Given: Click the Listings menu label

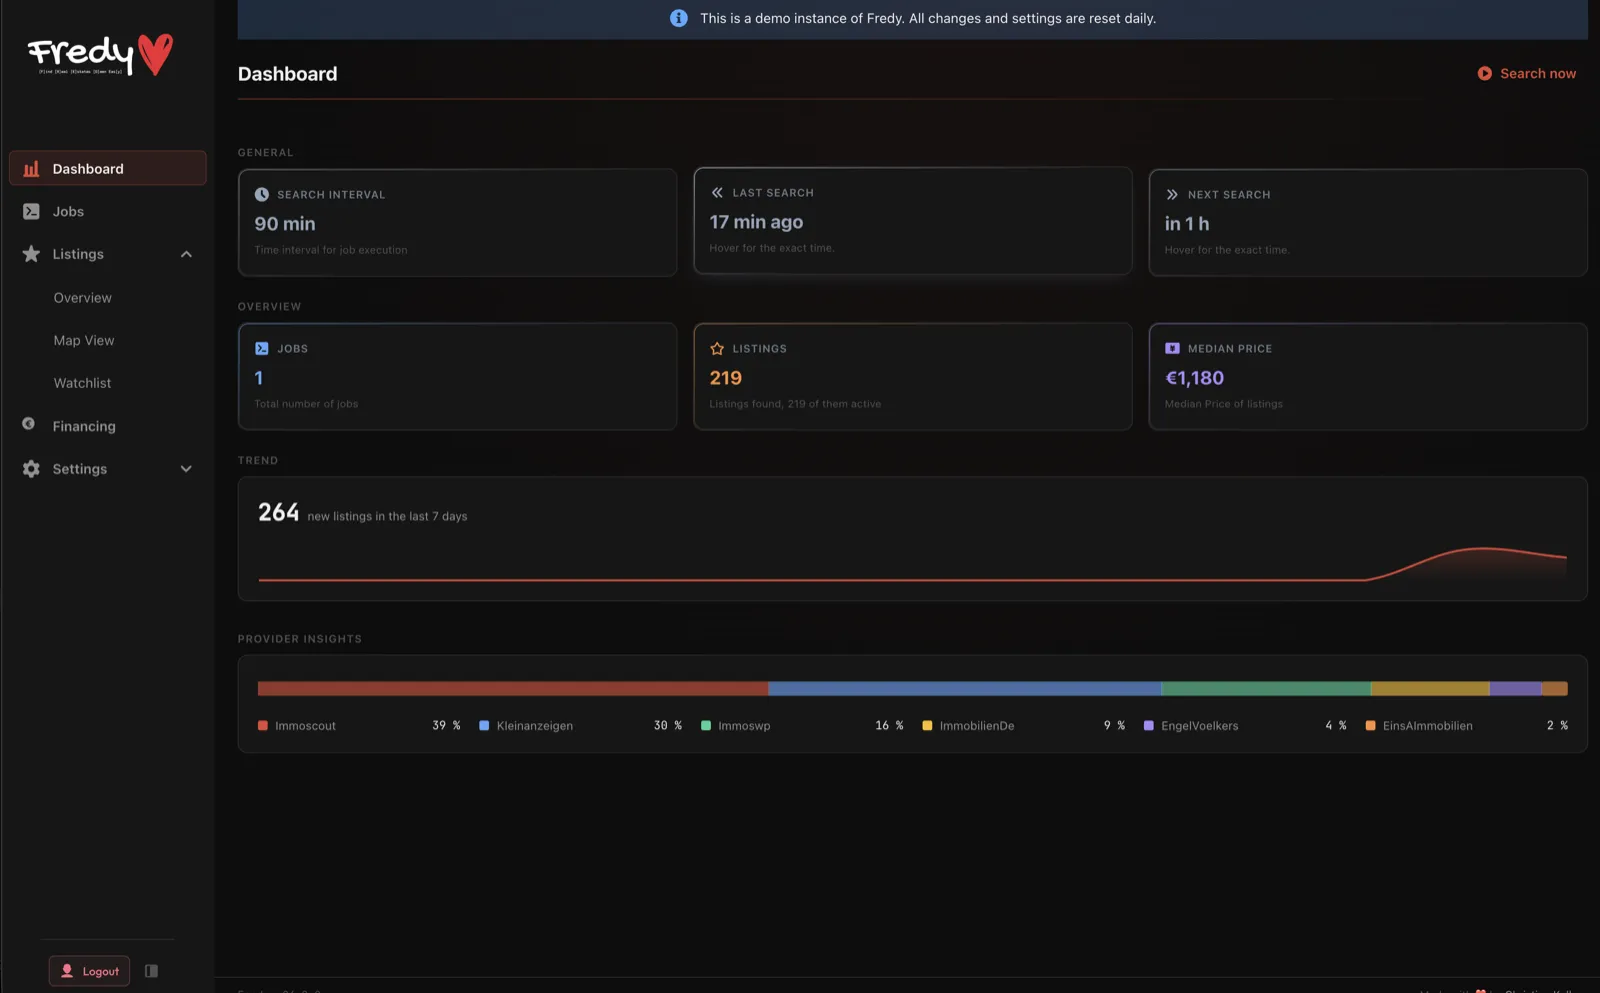Looking at the screenshot, I should (x=78, y=254).
